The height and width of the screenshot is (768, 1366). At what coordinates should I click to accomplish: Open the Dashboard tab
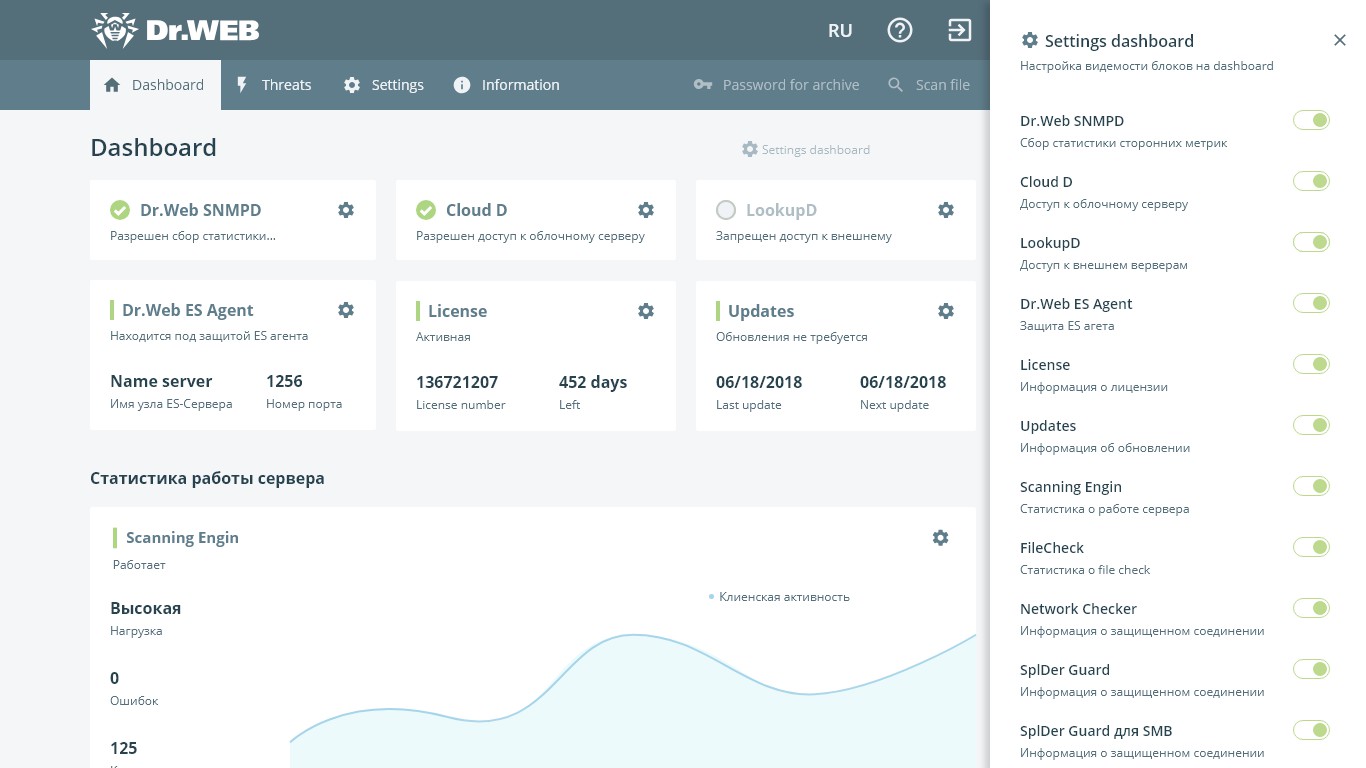tap(155, 85)
